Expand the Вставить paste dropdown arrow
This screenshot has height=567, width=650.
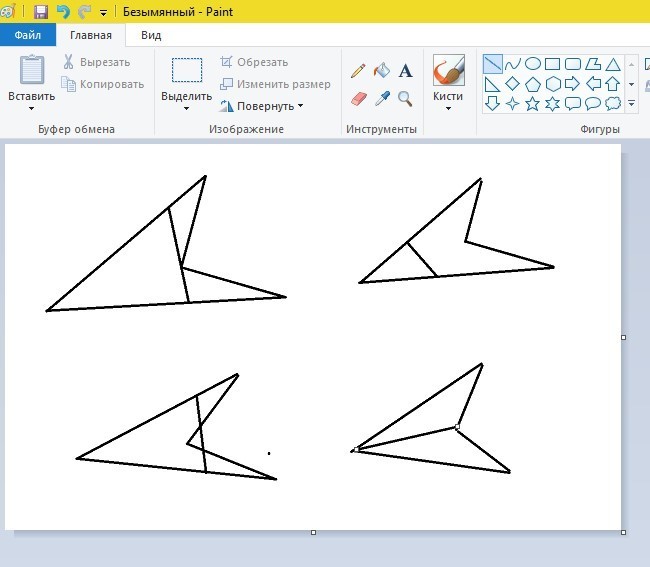point(32,108)
